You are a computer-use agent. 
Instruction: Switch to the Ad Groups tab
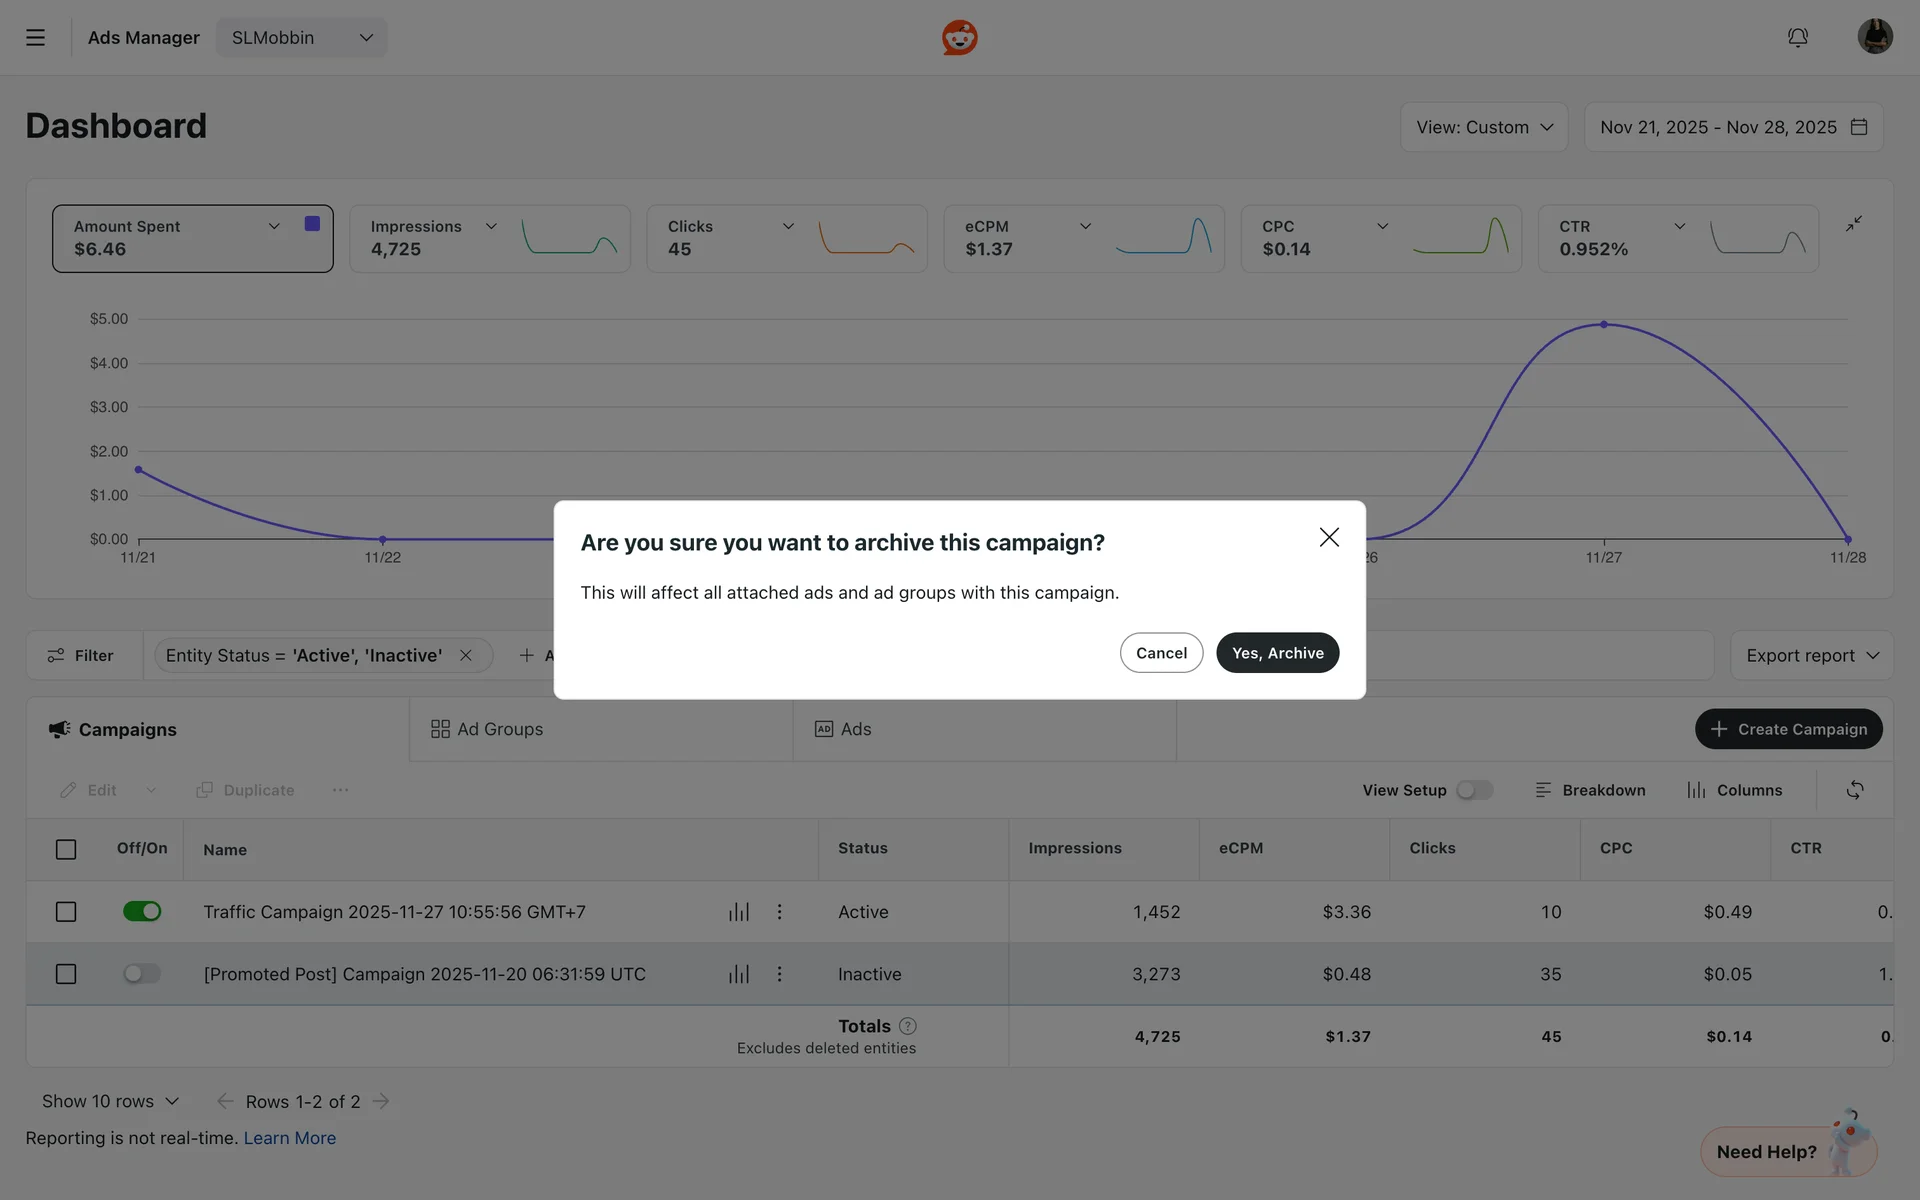coord(487,729)
